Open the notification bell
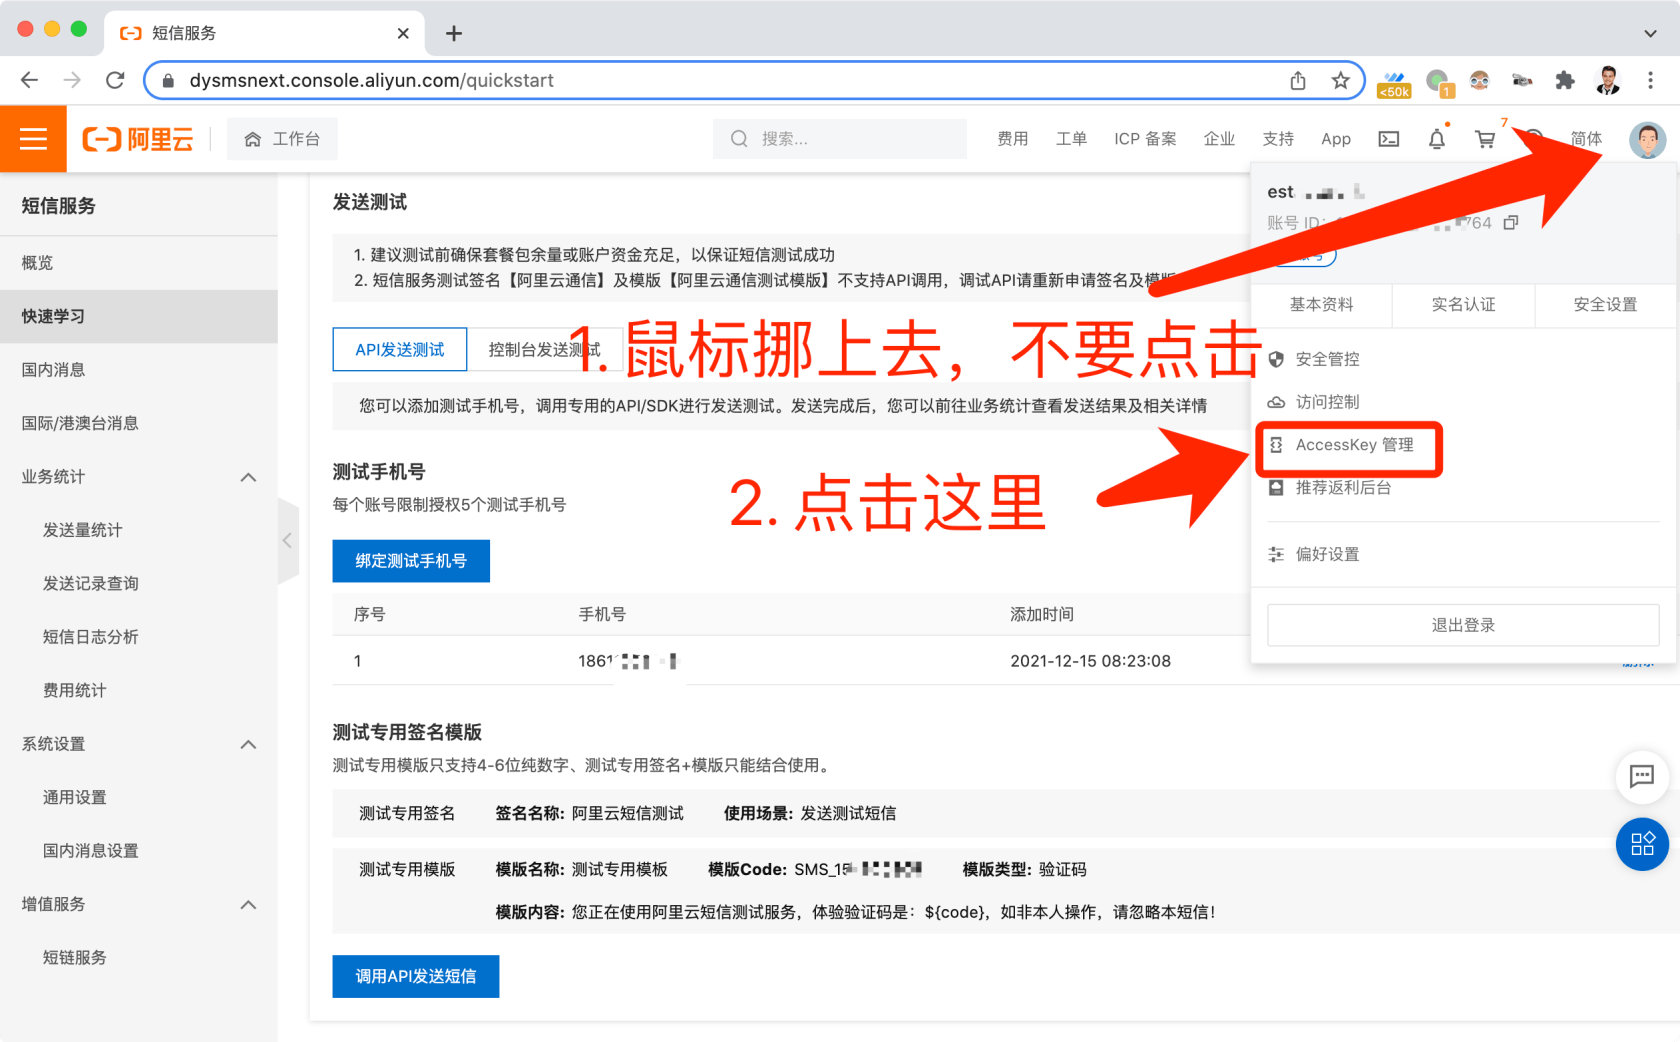Image resolution: width=1680 pixels, height=1042 pixels. [1437, 139]
